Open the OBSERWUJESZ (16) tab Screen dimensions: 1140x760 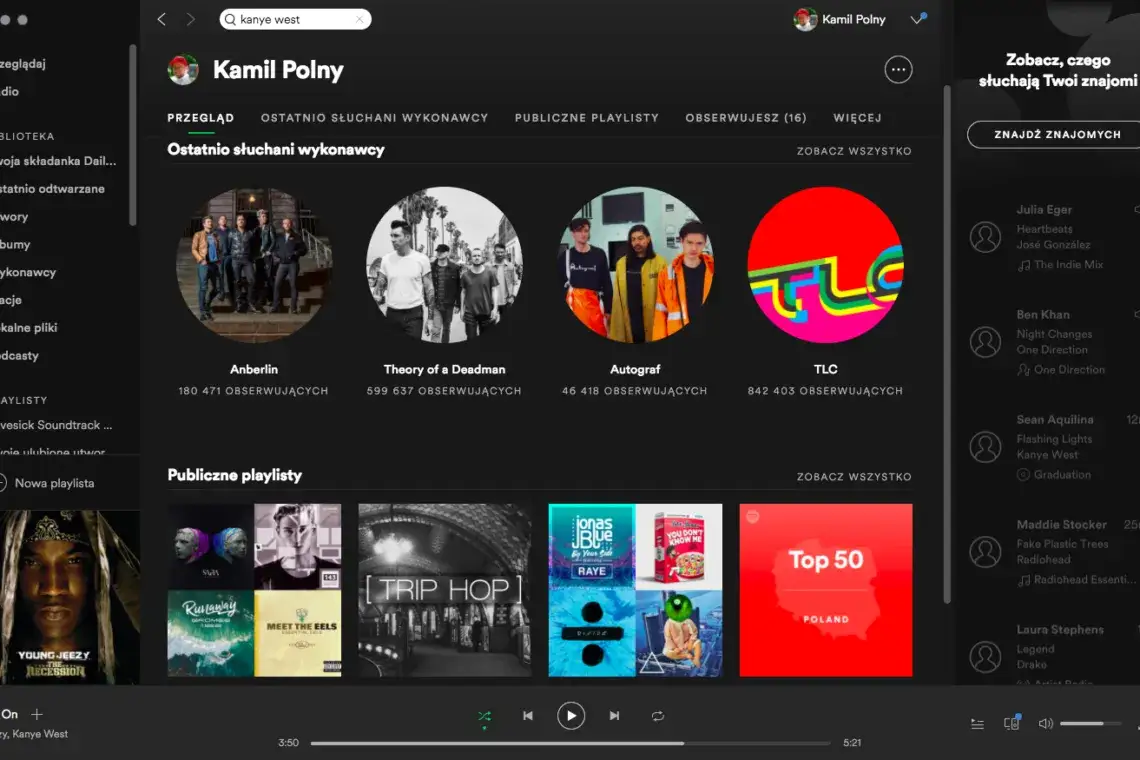pyautogui.click(x=746, y=117)
